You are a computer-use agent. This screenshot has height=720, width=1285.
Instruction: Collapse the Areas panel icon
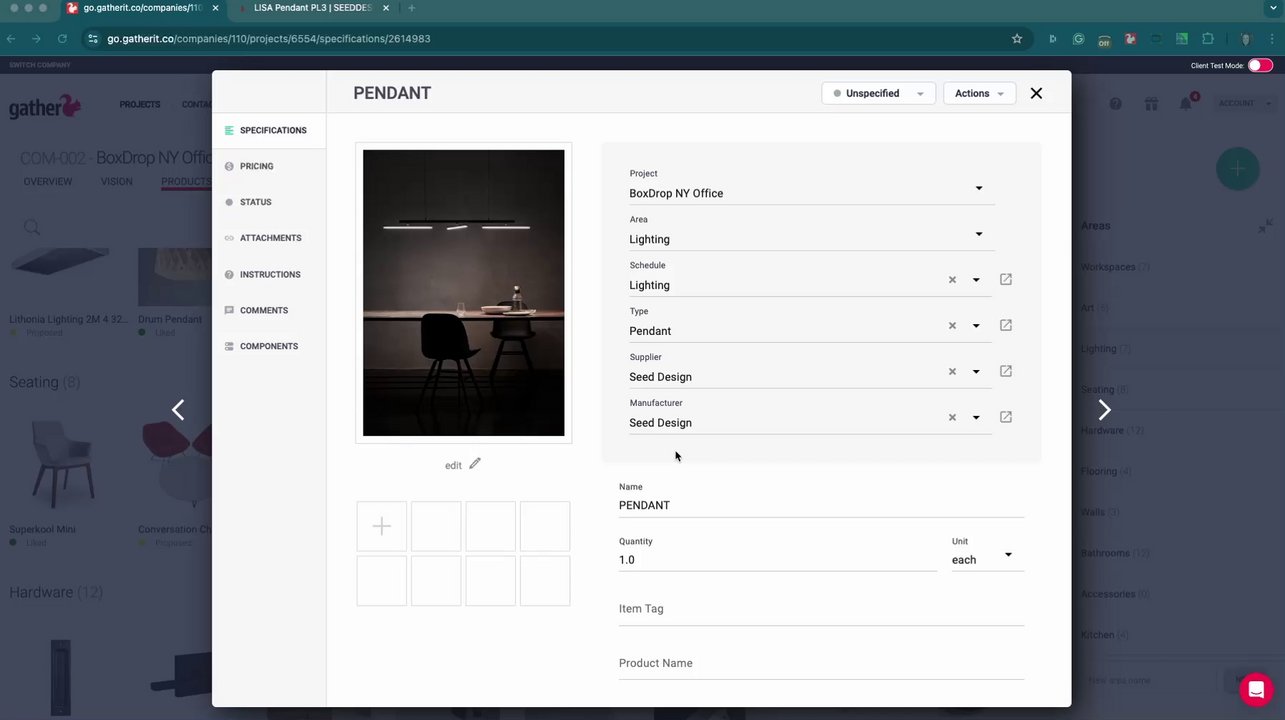point(1266,226)
